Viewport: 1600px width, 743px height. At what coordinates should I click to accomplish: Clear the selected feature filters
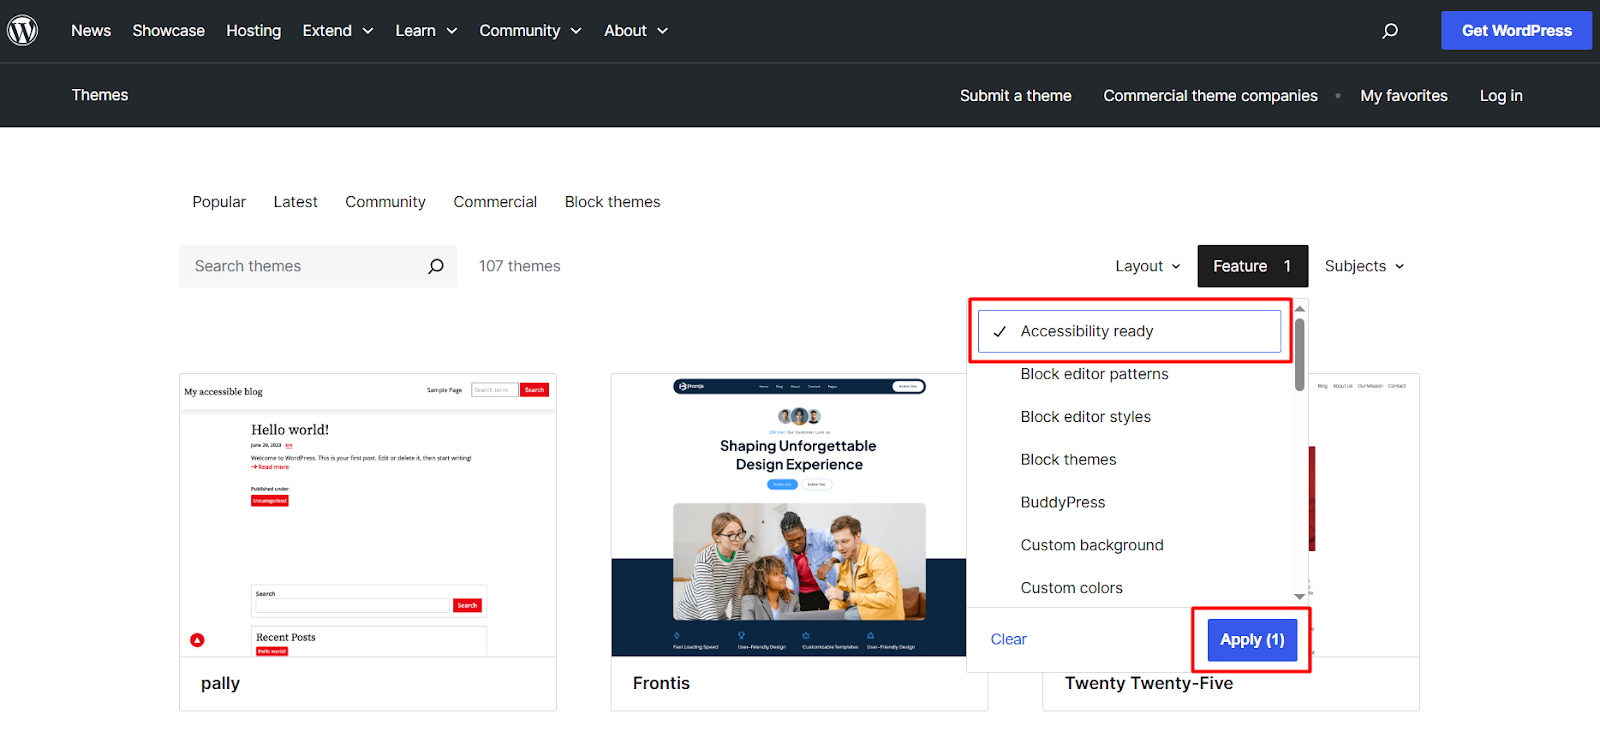[1008, 640]
